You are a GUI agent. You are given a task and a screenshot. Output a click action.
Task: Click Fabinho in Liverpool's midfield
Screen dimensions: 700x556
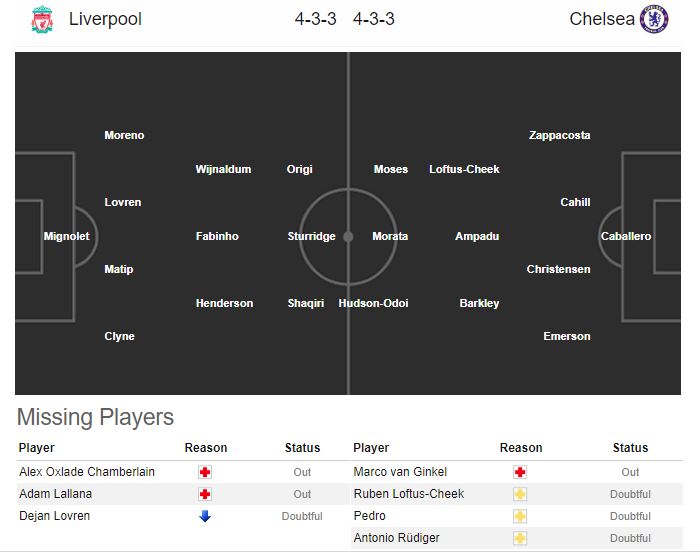point(217,237)
